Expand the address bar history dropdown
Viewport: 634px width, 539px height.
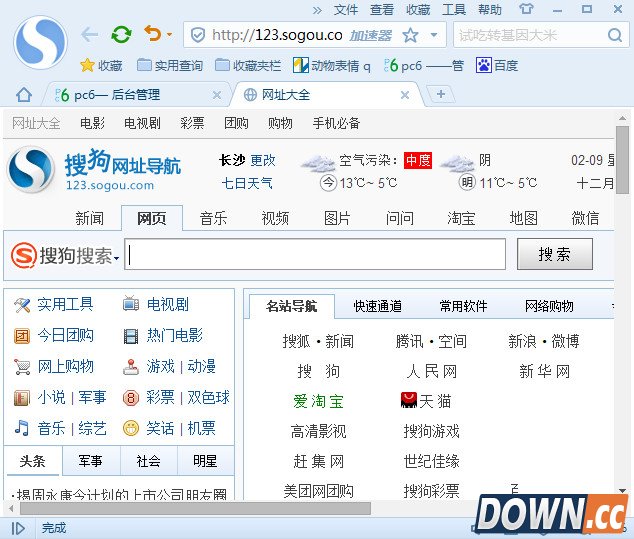tap(434, 35)
